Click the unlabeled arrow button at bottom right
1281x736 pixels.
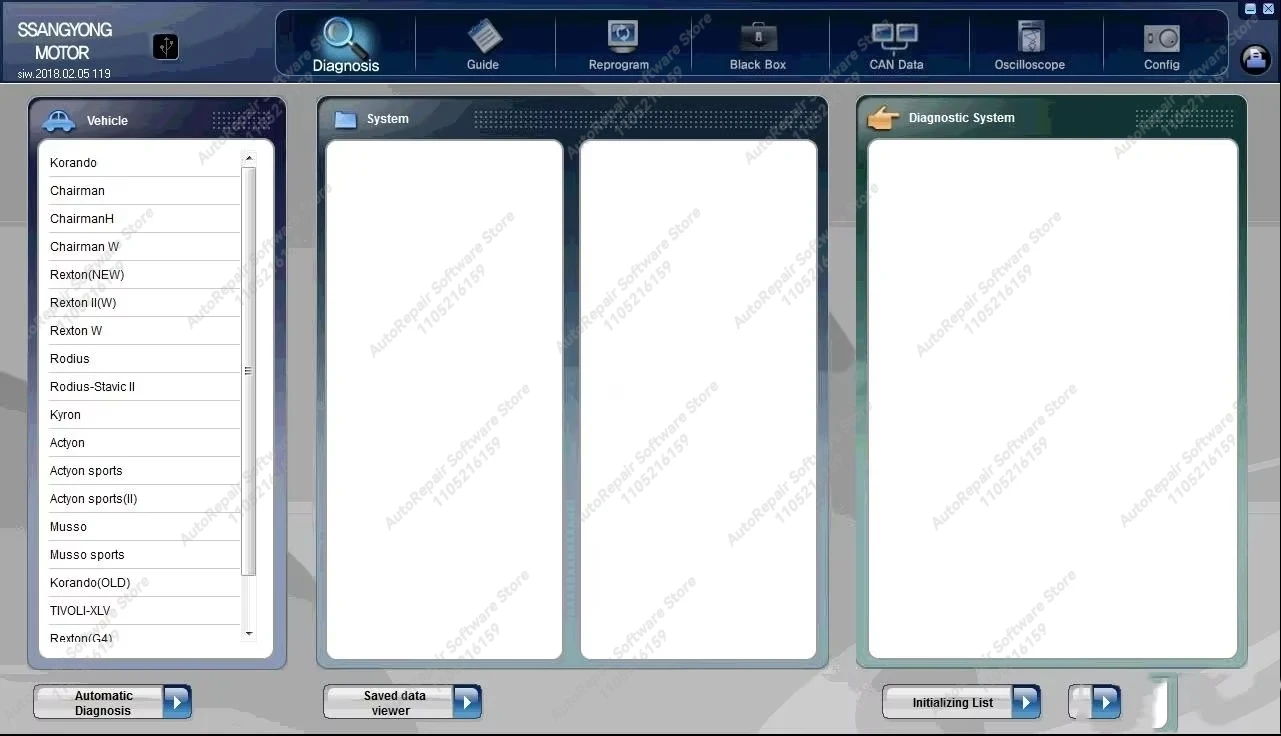point(1094,702)
